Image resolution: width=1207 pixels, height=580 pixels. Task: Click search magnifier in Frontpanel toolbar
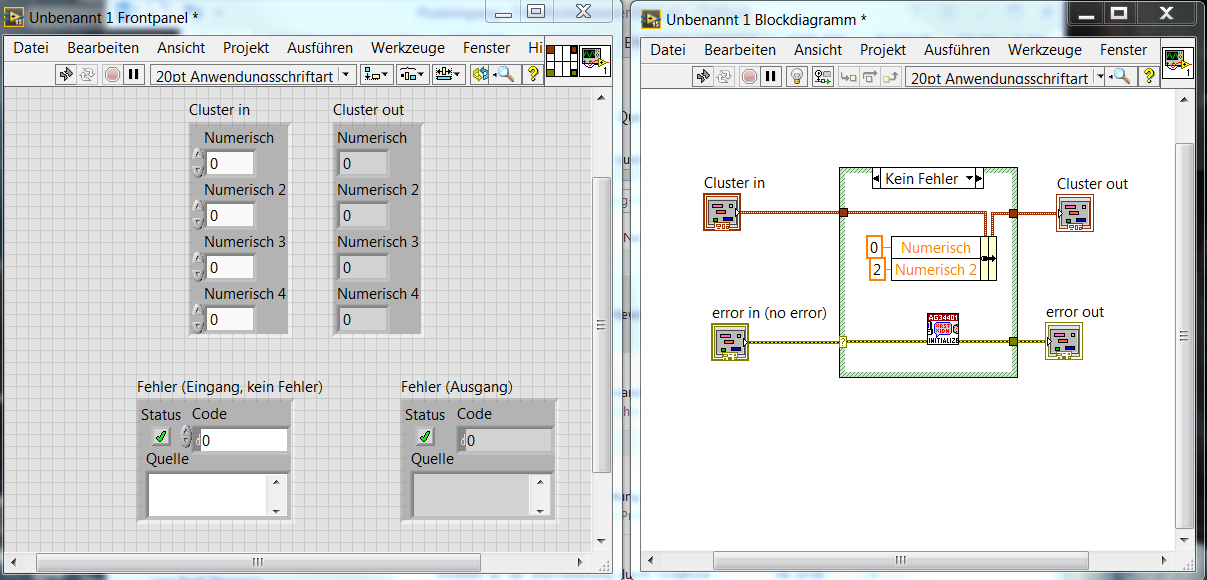[x=506, y=74]
